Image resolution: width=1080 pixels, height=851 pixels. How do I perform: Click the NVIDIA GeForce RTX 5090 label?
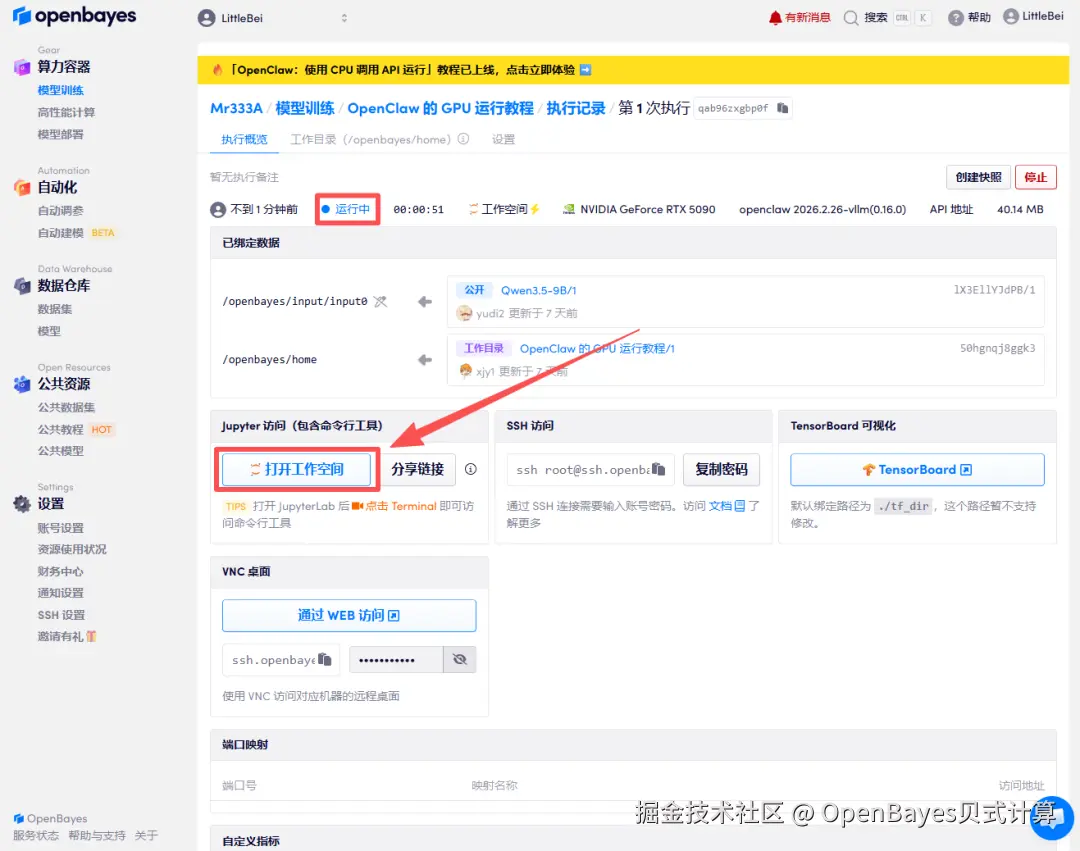(639, 209)
